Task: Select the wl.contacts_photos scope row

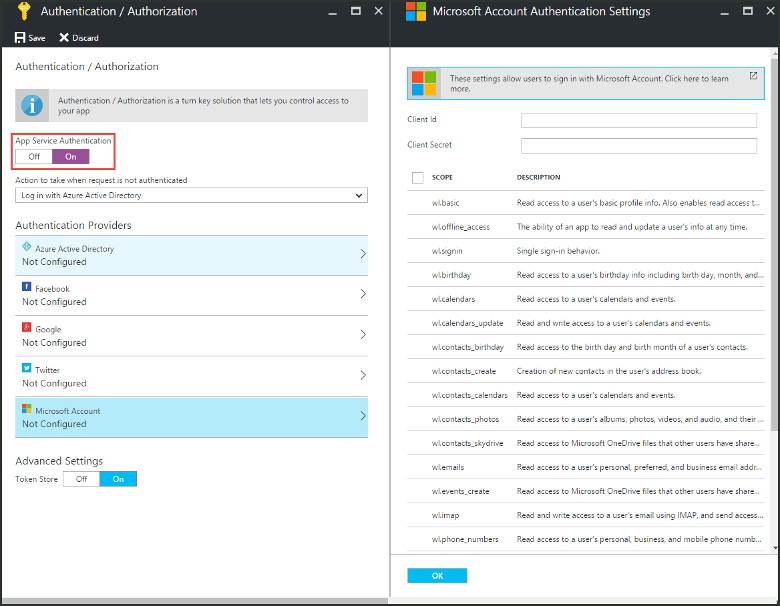Action: coord(585,419)
